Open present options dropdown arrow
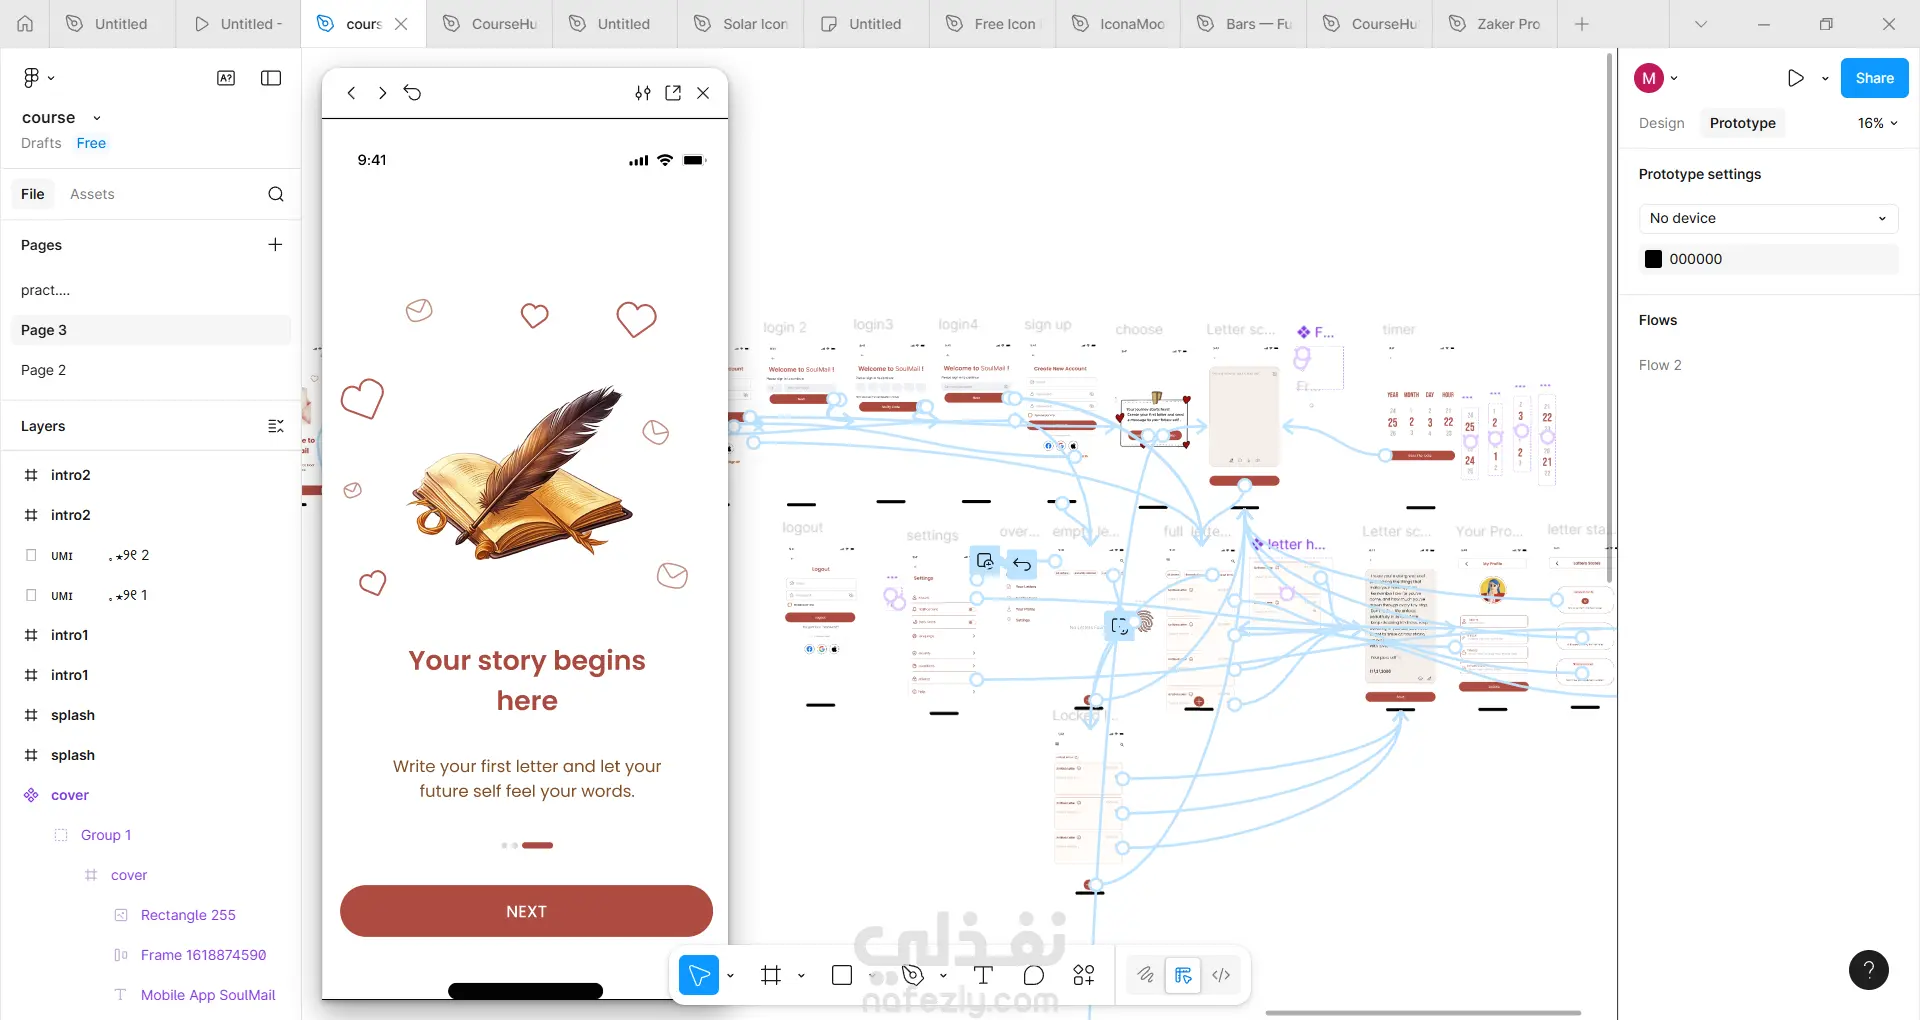Viewport: 1920px width, 1020px height. [1825, 78]
